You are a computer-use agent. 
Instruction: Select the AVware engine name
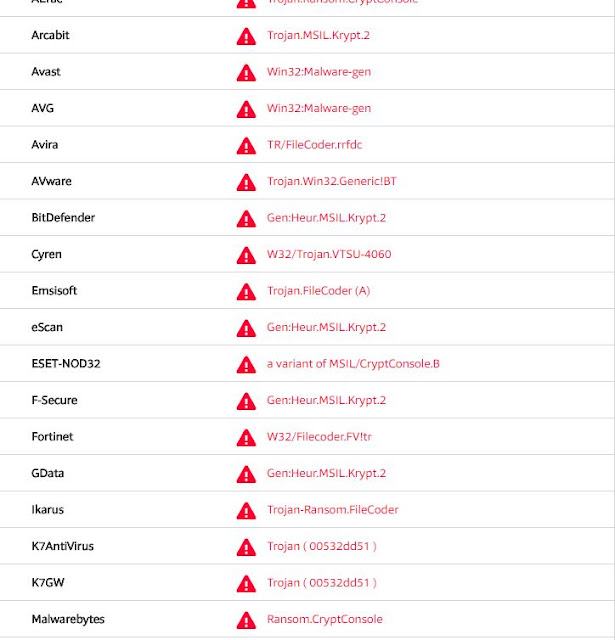(x=51, y=182)
